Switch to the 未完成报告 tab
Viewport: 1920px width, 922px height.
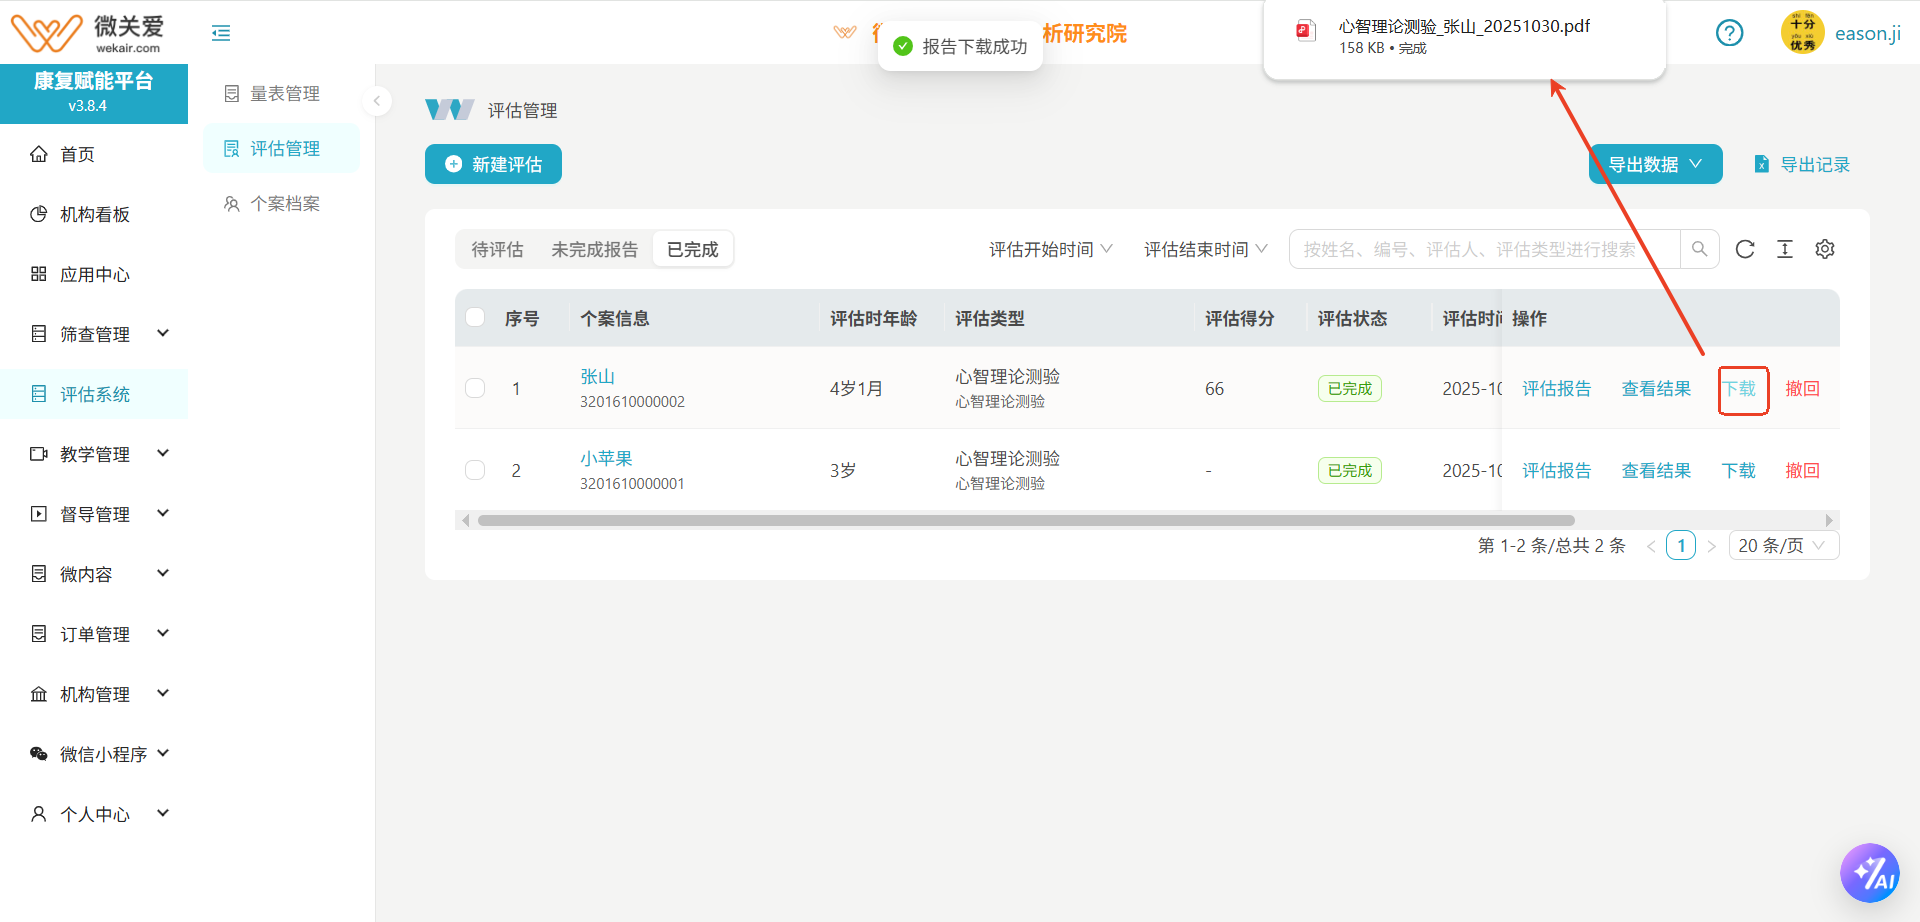tap(594, 249)
